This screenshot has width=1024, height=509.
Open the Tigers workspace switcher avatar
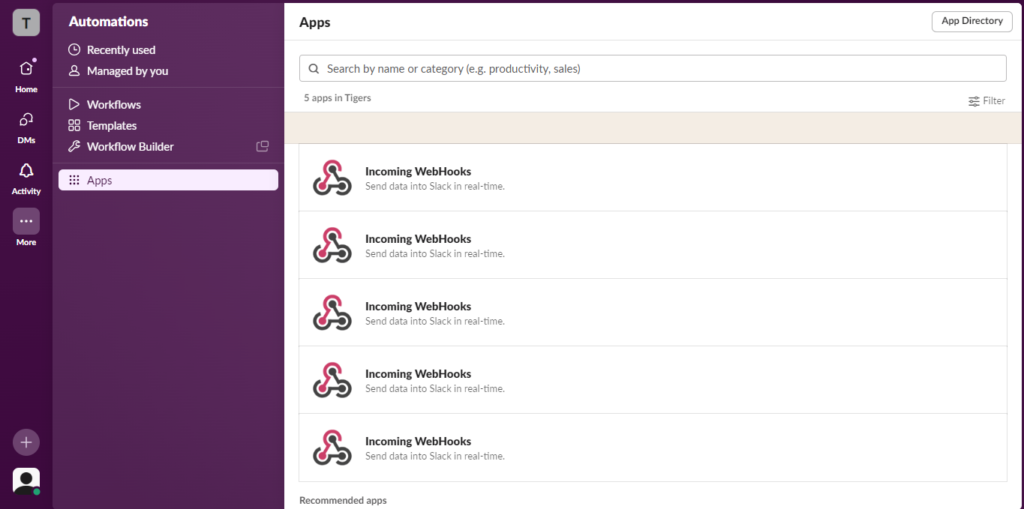point(26,23)
